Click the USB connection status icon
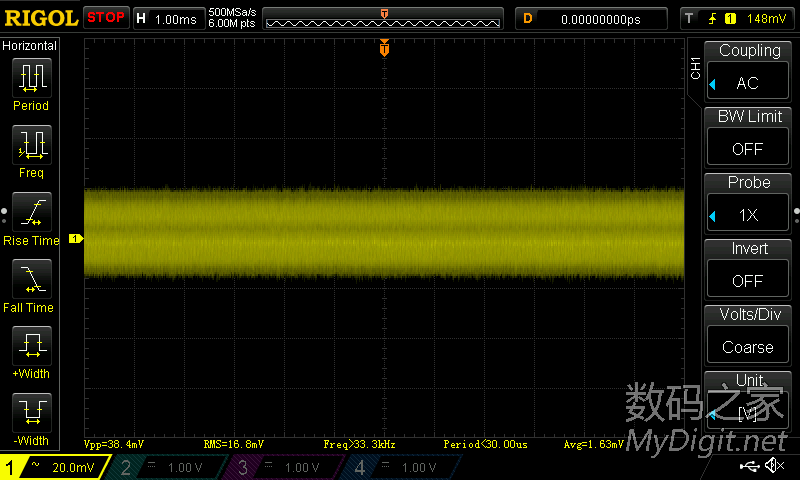The height and width of the screenshot is (480, 800). pos(749,465)
